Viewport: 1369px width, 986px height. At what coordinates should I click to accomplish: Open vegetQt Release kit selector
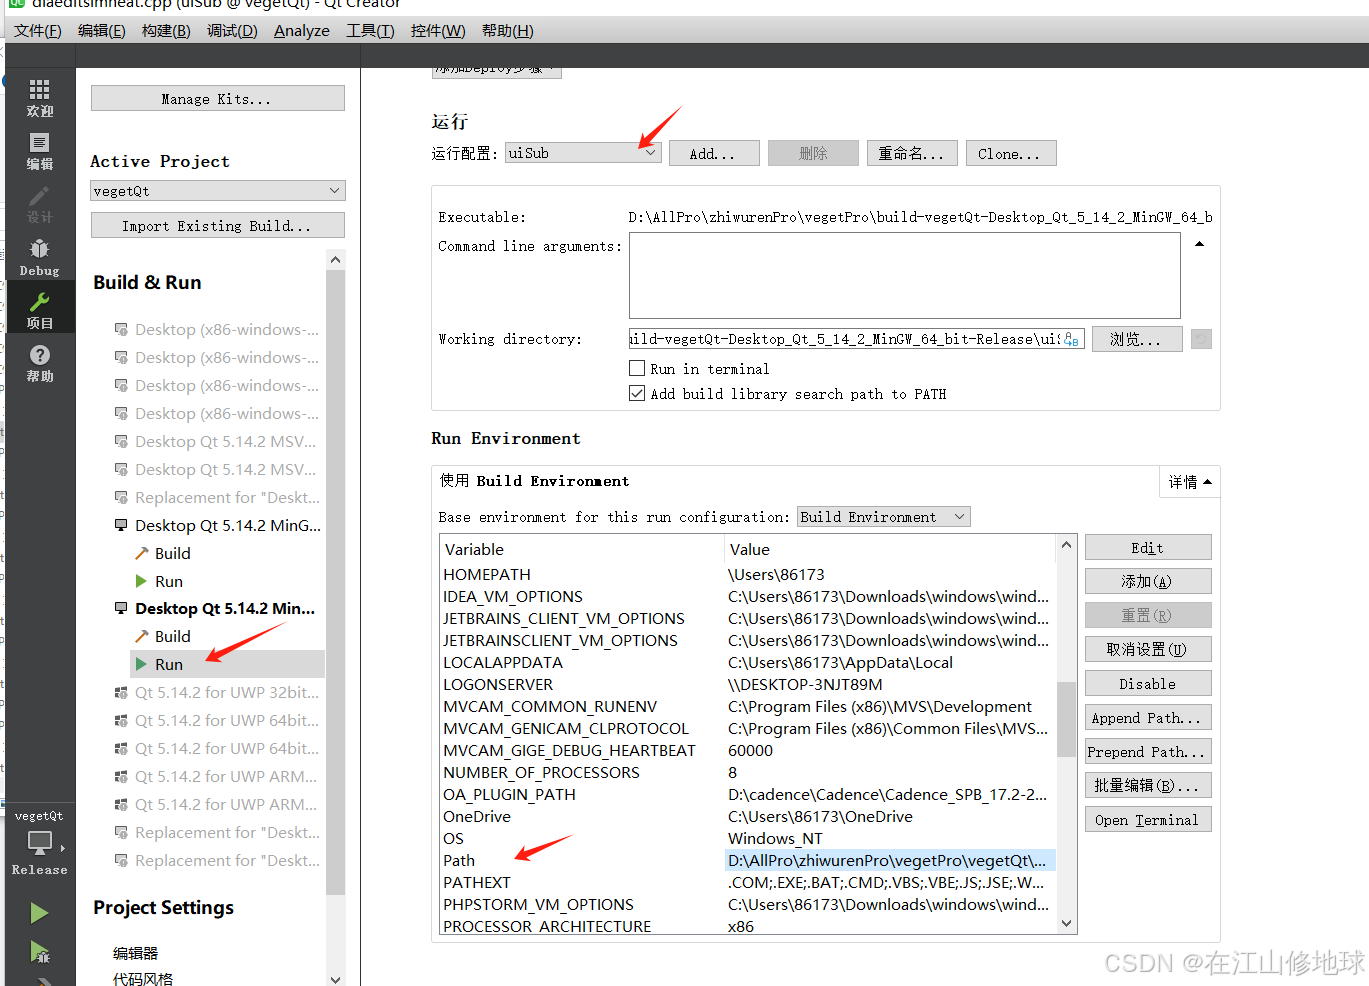click(x=40, y=842)
